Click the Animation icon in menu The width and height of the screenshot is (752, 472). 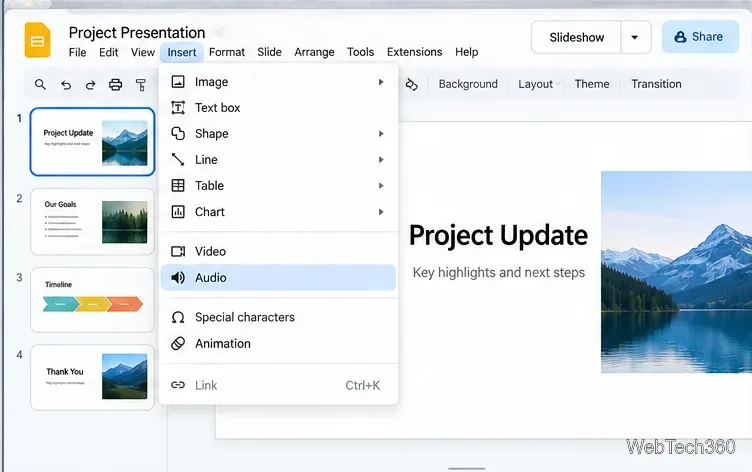(x=178, y=343)
